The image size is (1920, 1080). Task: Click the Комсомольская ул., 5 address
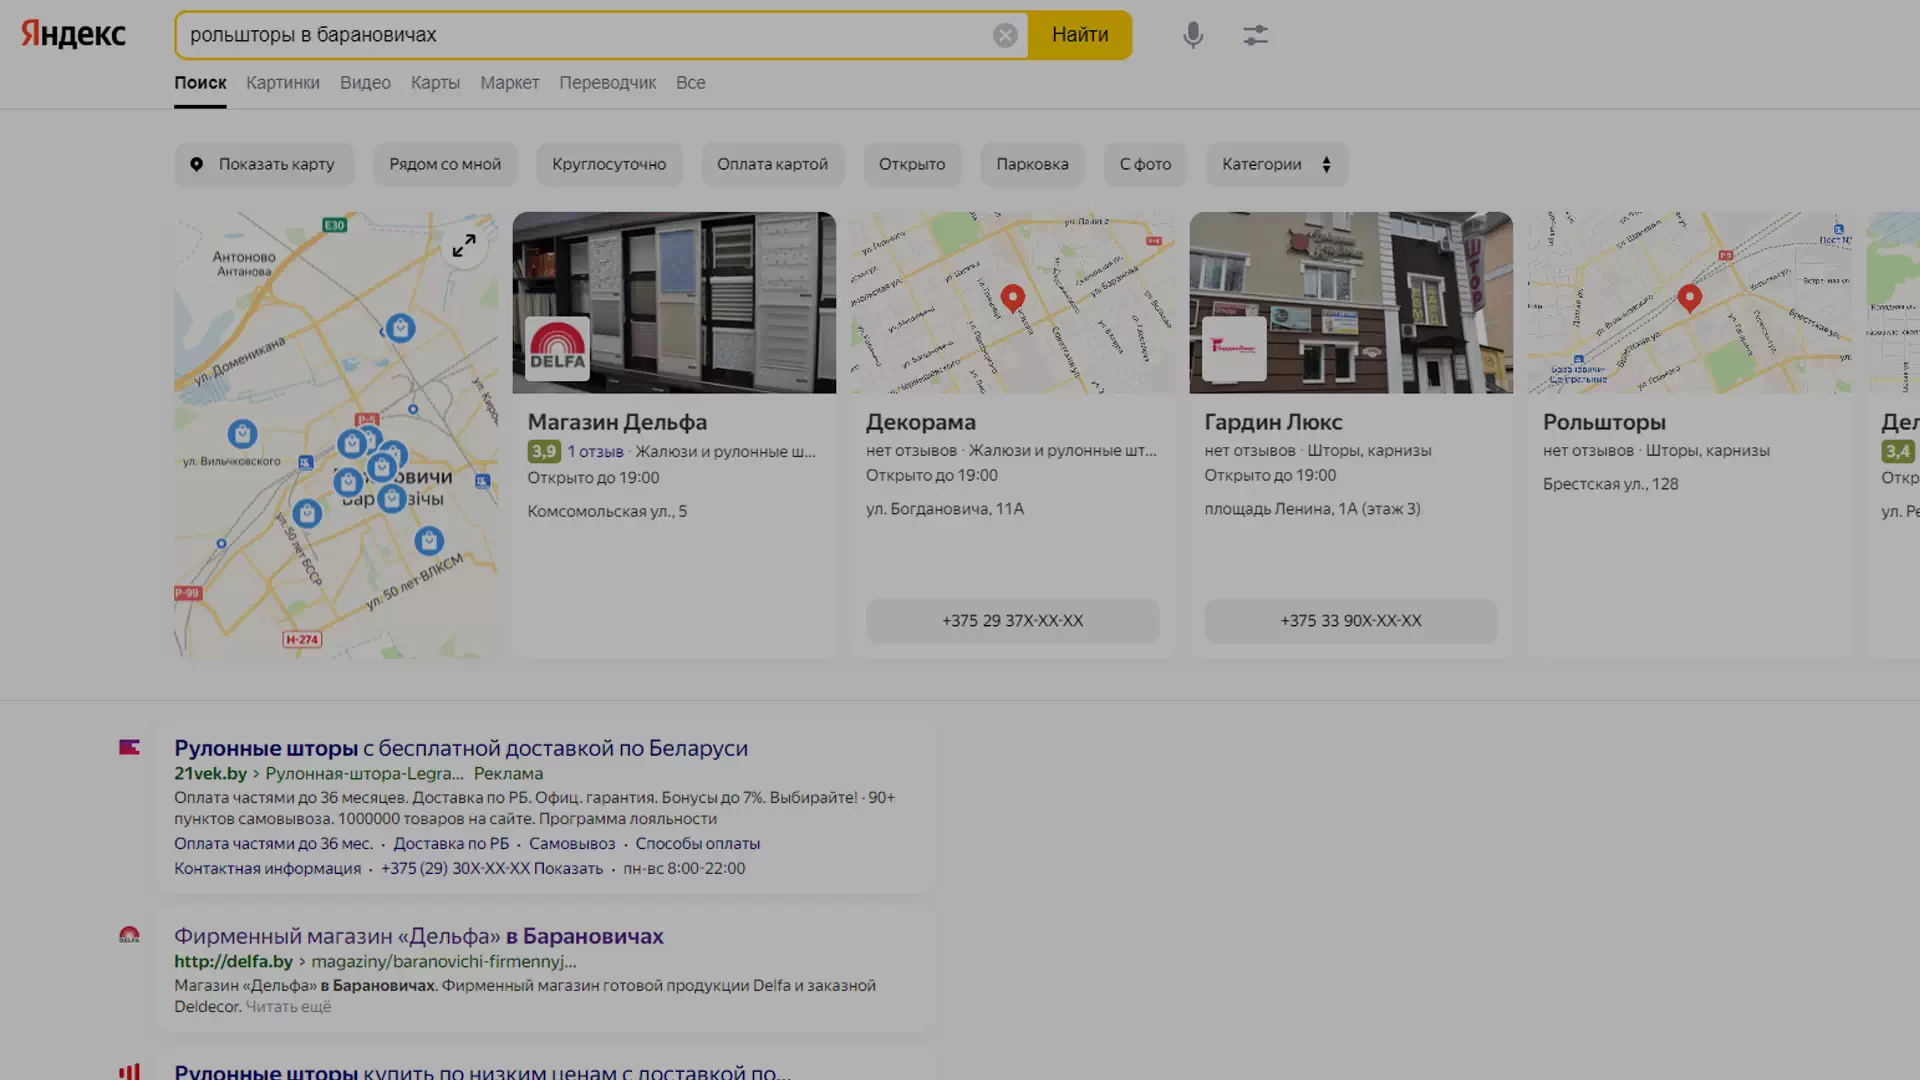click(x=607, y=511)
